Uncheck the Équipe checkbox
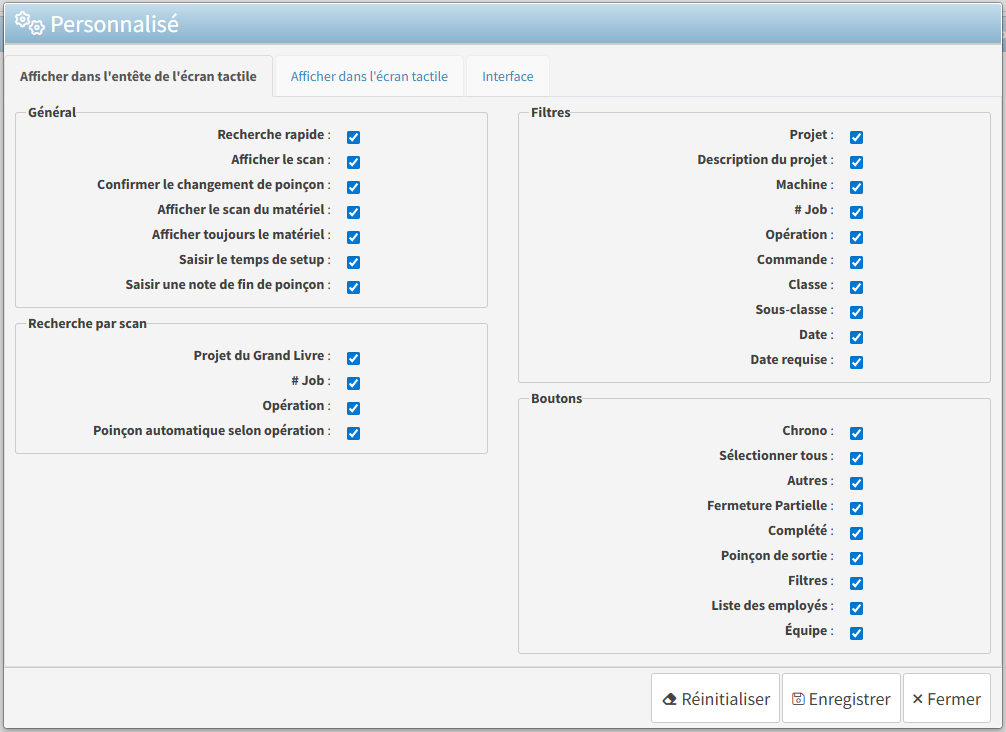This screenshot has height=732, width=1006. pos(856,633)
